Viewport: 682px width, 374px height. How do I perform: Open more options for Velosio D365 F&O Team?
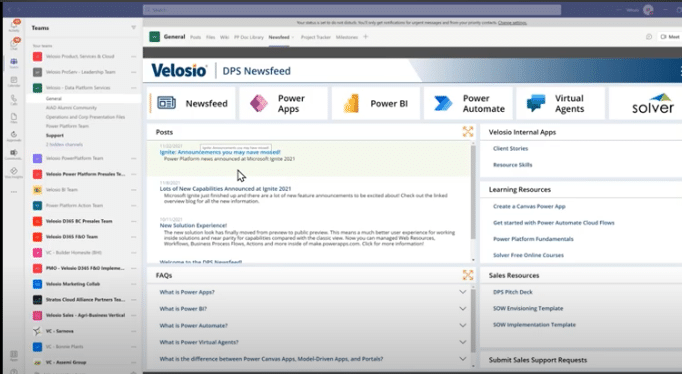pyautogui.click(x=134, y=237)
